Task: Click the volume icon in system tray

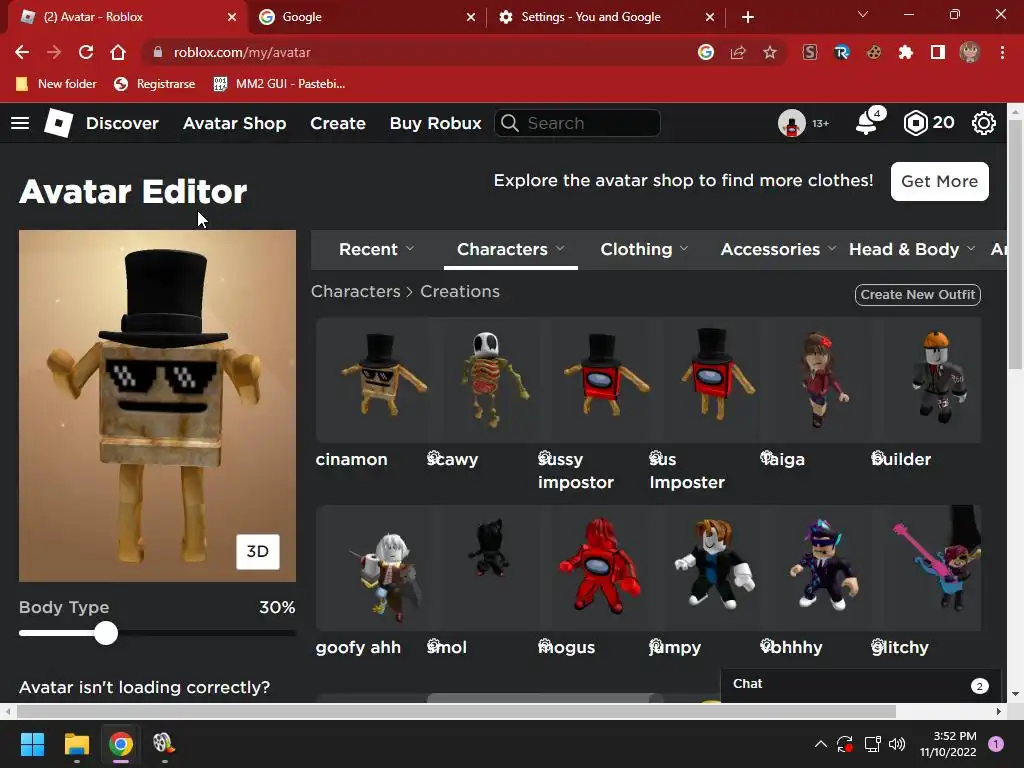Action: (897, 744)
